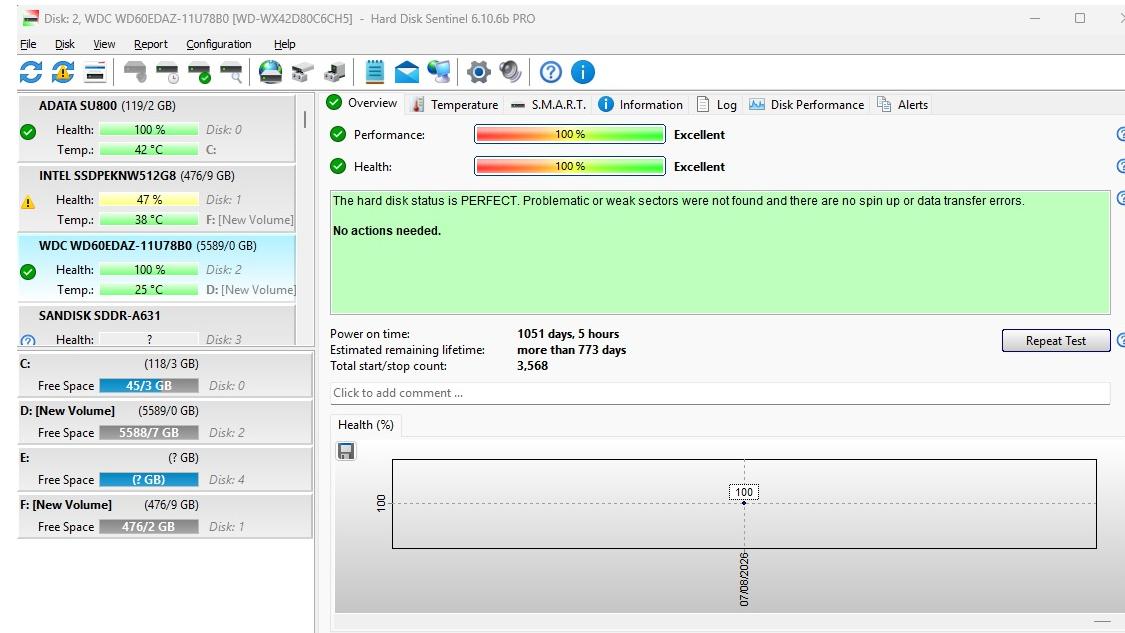1125x633 pixels.
Task: Click the D: free space 5588/7 GB bar
Action: click(149, 433)
